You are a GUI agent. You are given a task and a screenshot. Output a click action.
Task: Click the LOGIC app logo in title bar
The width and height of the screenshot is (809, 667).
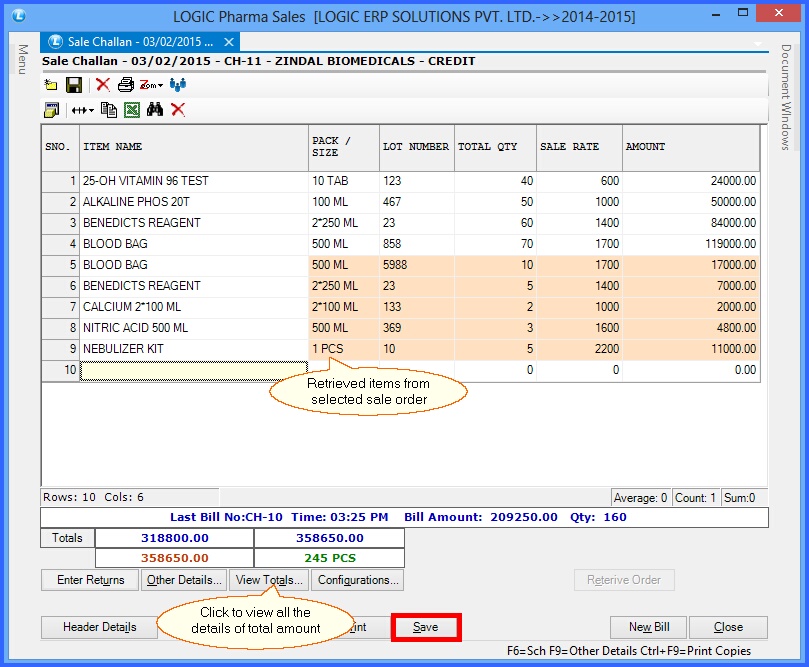click(x=19, y=16)
